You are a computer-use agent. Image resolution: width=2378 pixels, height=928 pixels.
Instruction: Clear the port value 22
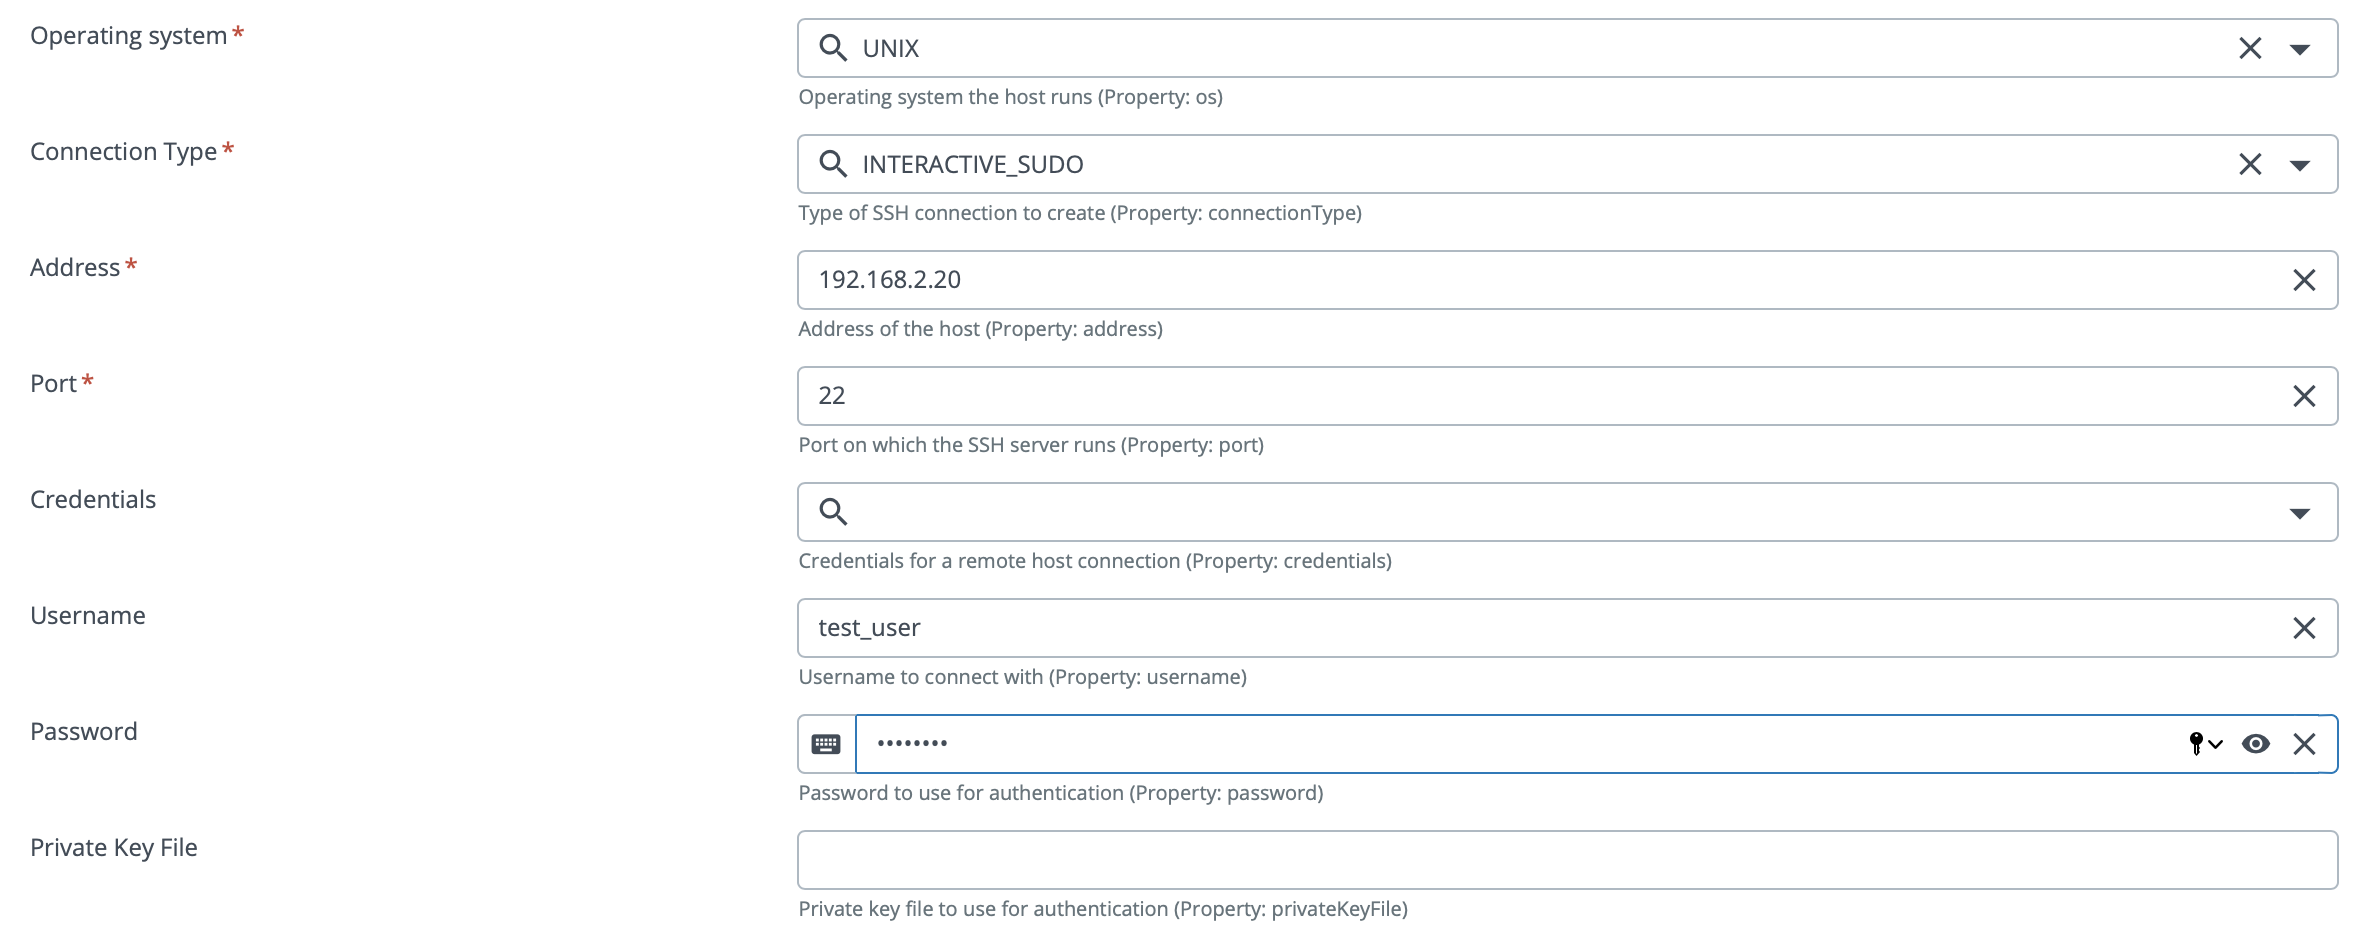click(x=2304, y=396)
